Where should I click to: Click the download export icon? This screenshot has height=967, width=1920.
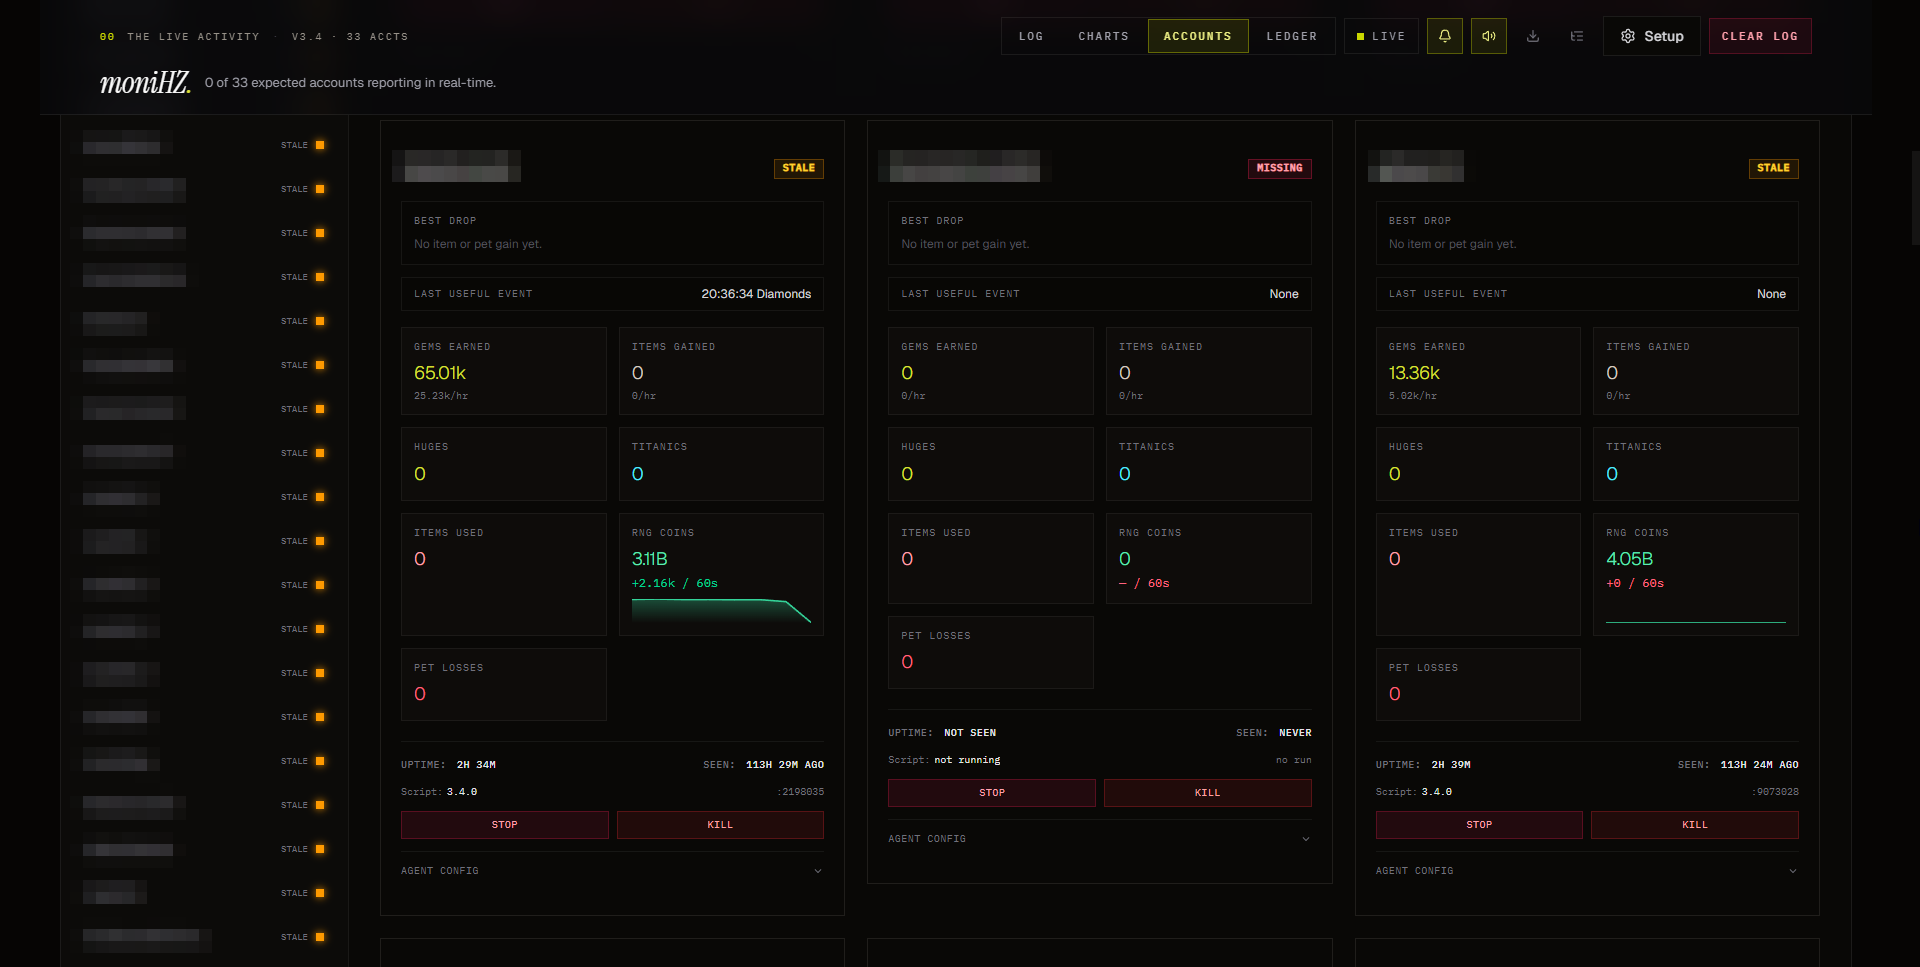[x=1532, y=36]
